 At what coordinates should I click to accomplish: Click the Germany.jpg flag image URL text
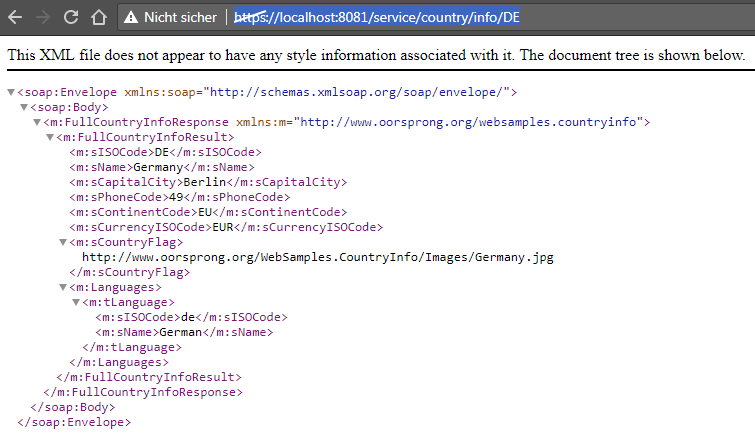(317, 257)
